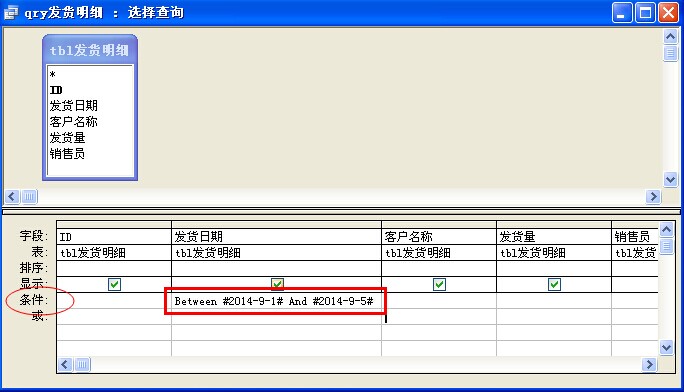
Task: Click the ID field cell in the grid
Action: click(114, 237)
